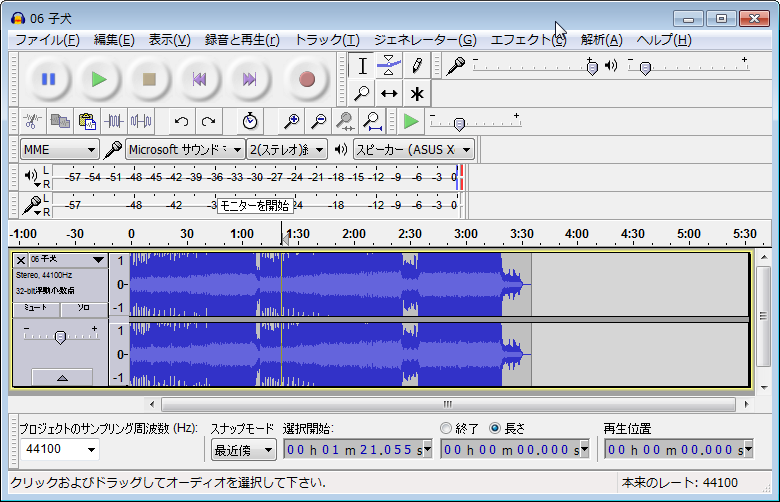780x502 pixels.
Task: Select the Envelope tool
Action: [x=389, y=66]
